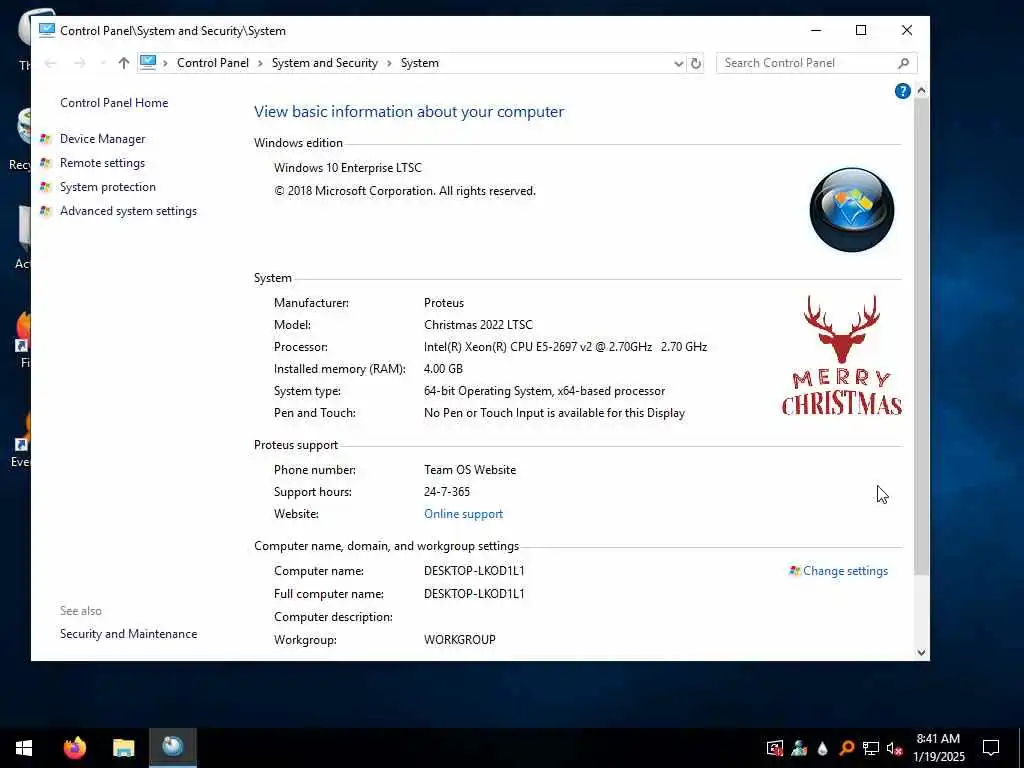Open the clock showing 8:41 AM
Viewport: 1024px width, 768px height.
(x=938, y=748)
